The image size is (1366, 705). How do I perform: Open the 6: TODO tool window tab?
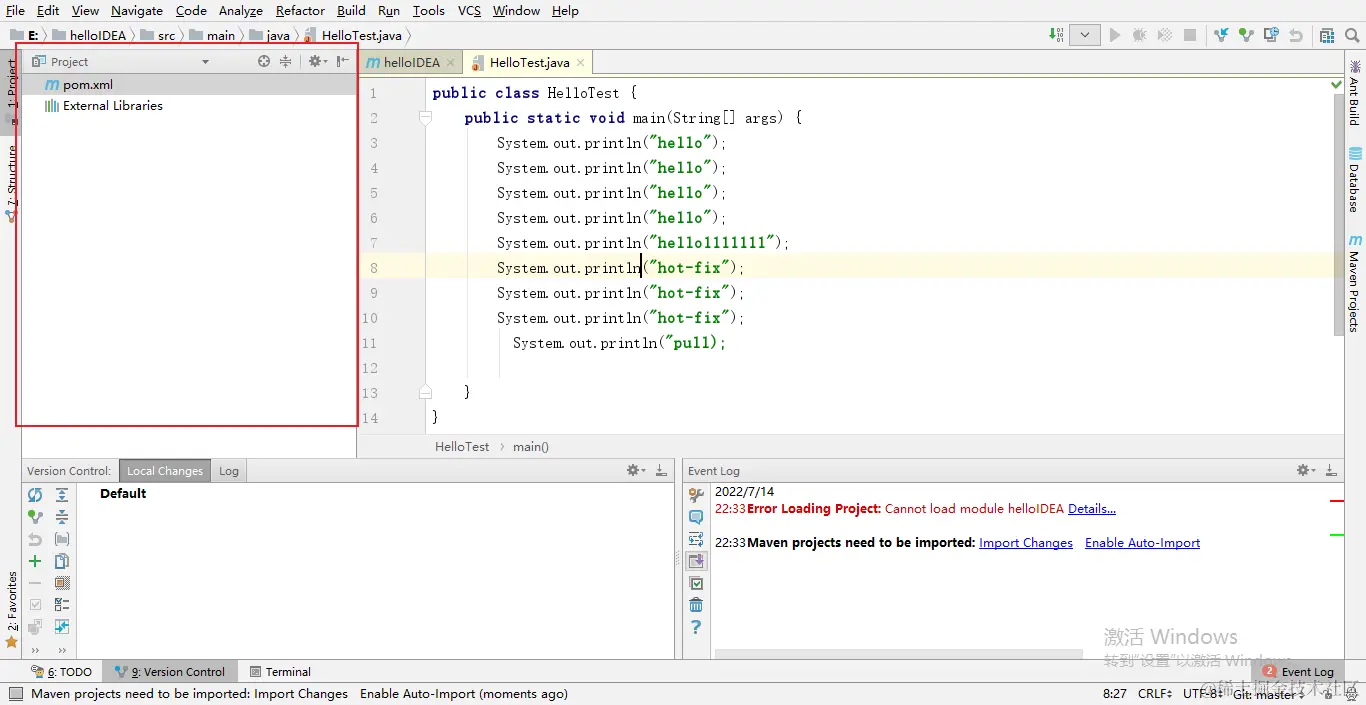62,672
